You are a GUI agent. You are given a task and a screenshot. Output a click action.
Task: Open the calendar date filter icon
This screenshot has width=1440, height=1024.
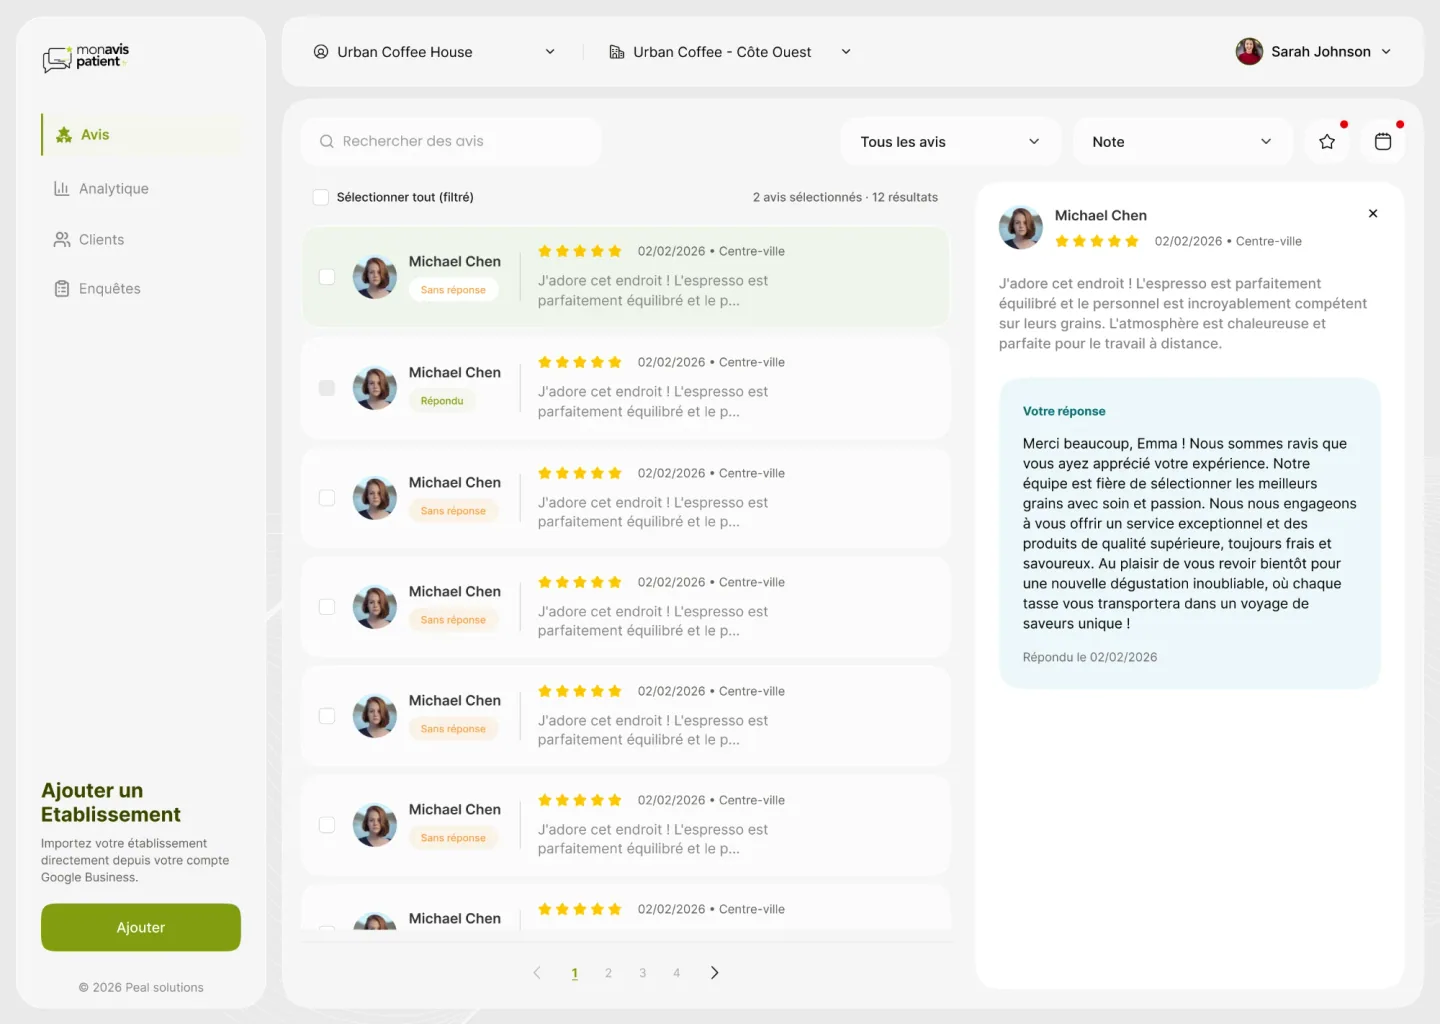[x=1383, y=142]
